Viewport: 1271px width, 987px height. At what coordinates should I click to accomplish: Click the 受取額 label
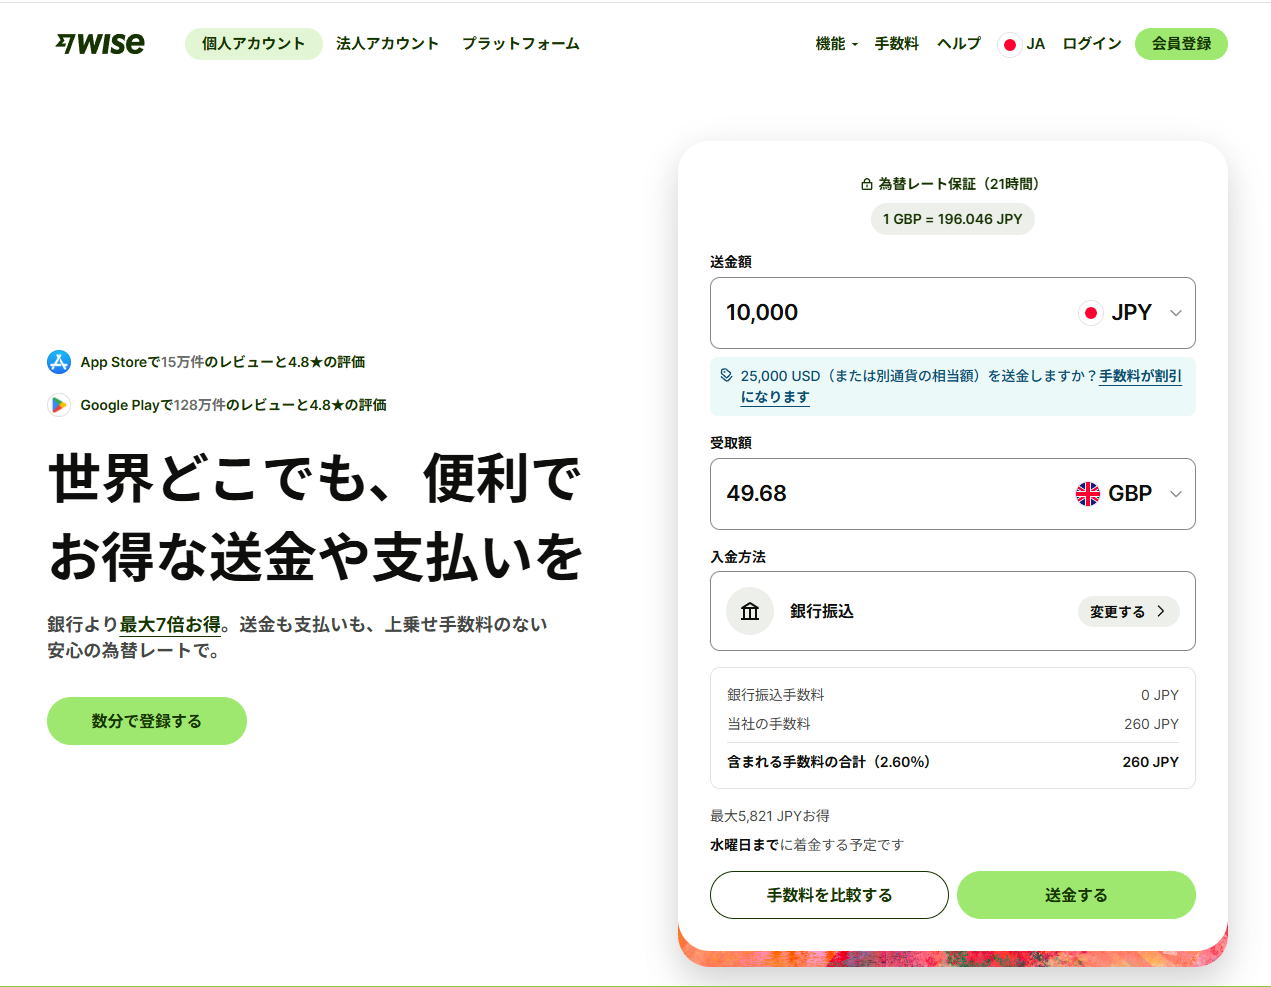[731, 443]
